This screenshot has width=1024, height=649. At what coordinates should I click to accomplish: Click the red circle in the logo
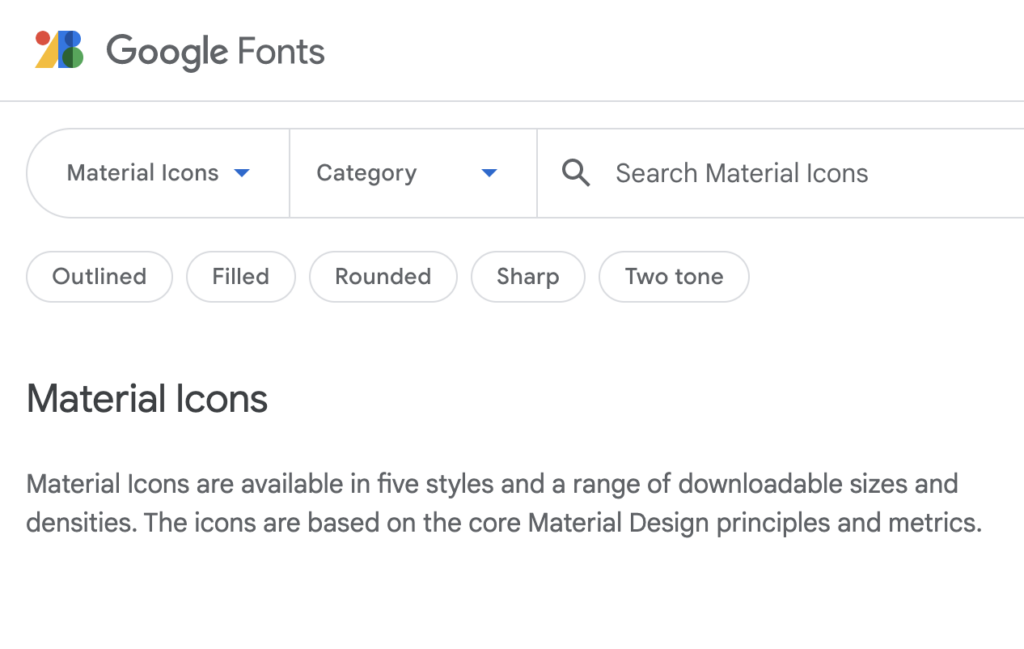tap(43, 39)
